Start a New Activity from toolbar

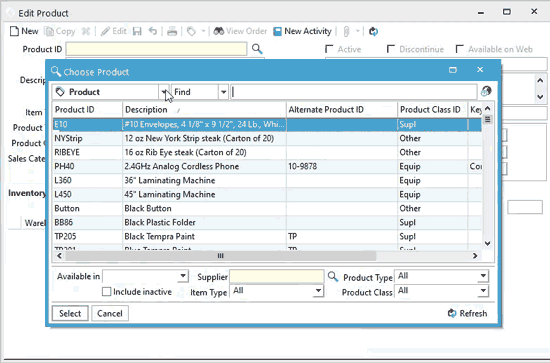point(302,31)
